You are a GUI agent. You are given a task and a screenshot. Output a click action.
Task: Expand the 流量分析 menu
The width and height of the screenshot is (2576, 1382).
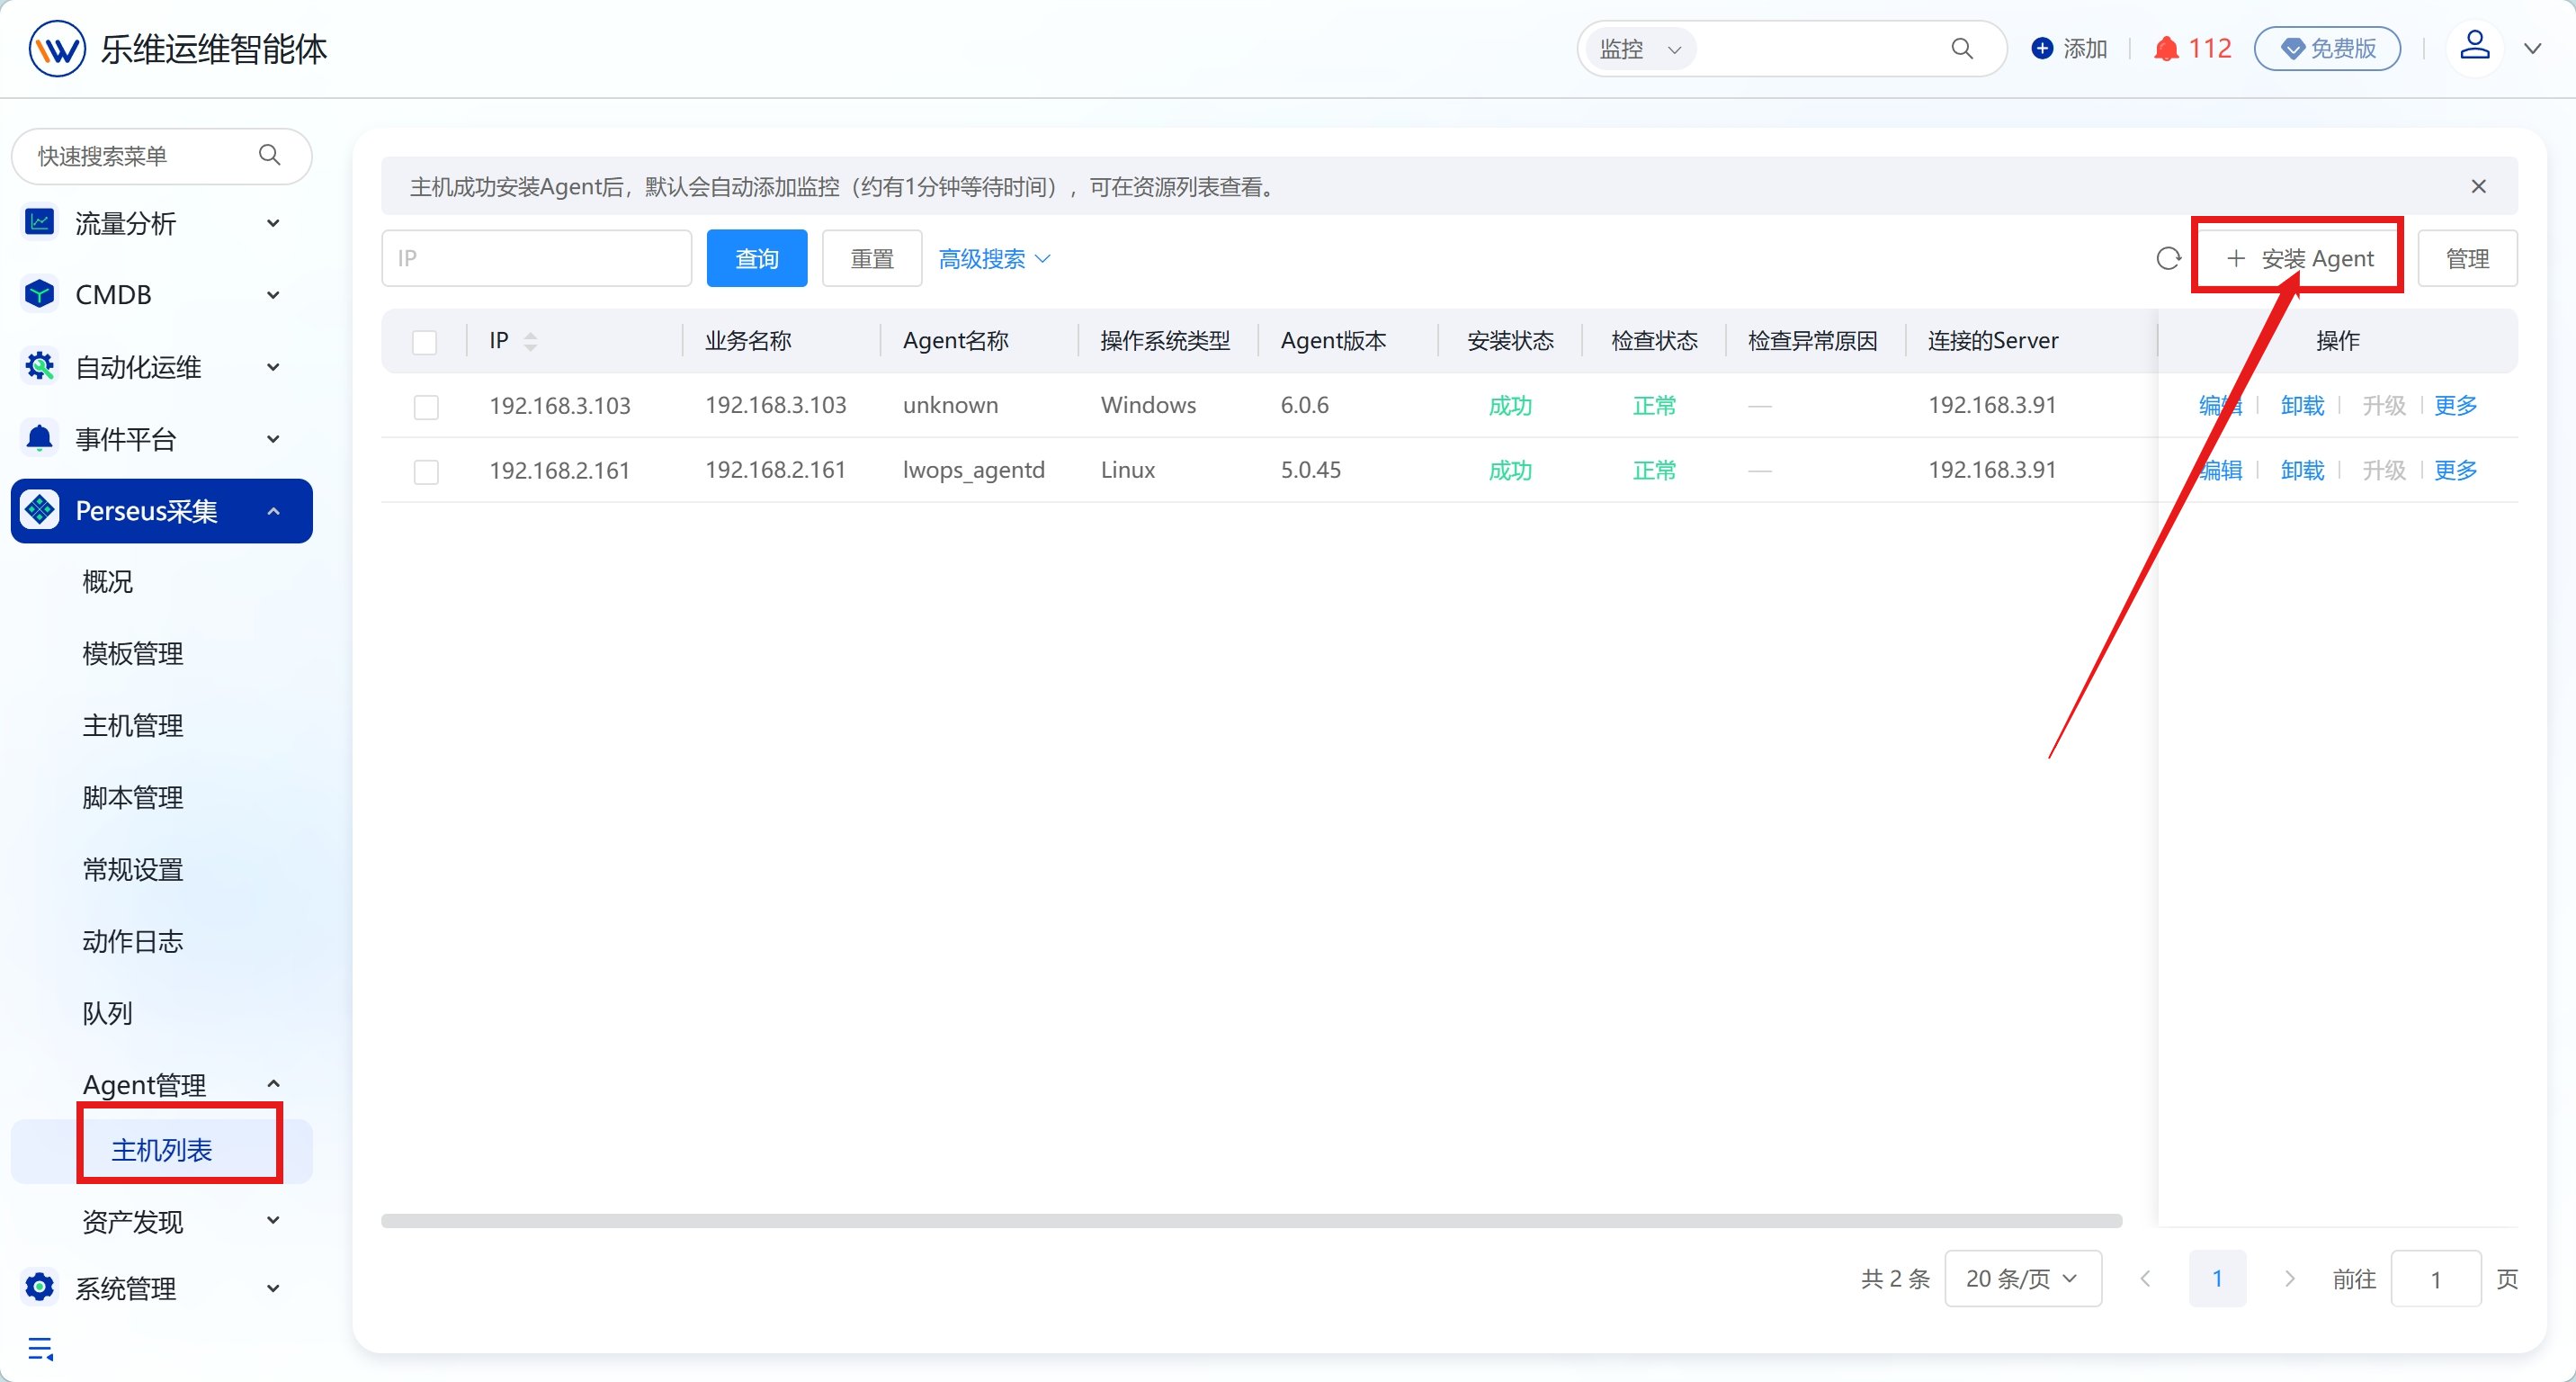click(x=273, y=223)
